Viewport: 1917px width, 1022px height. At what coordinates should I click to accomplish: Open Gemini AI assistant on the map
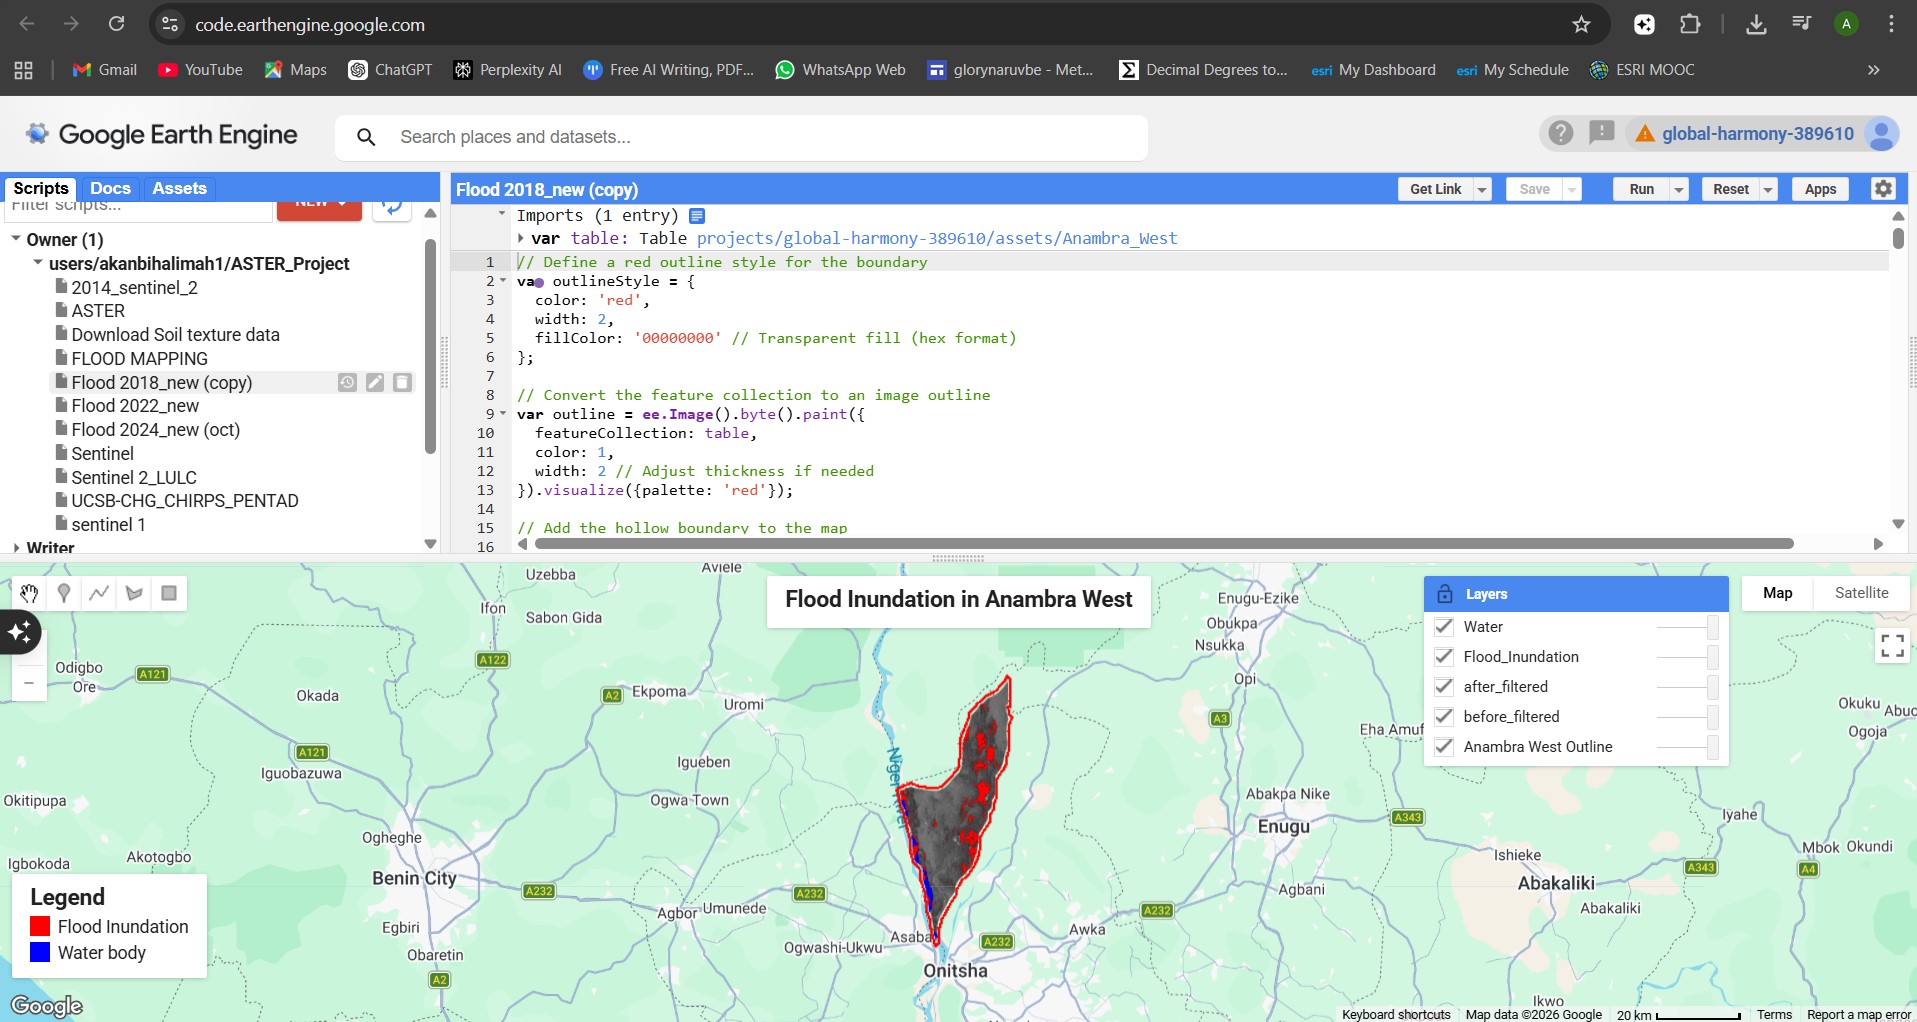point(19,632)
